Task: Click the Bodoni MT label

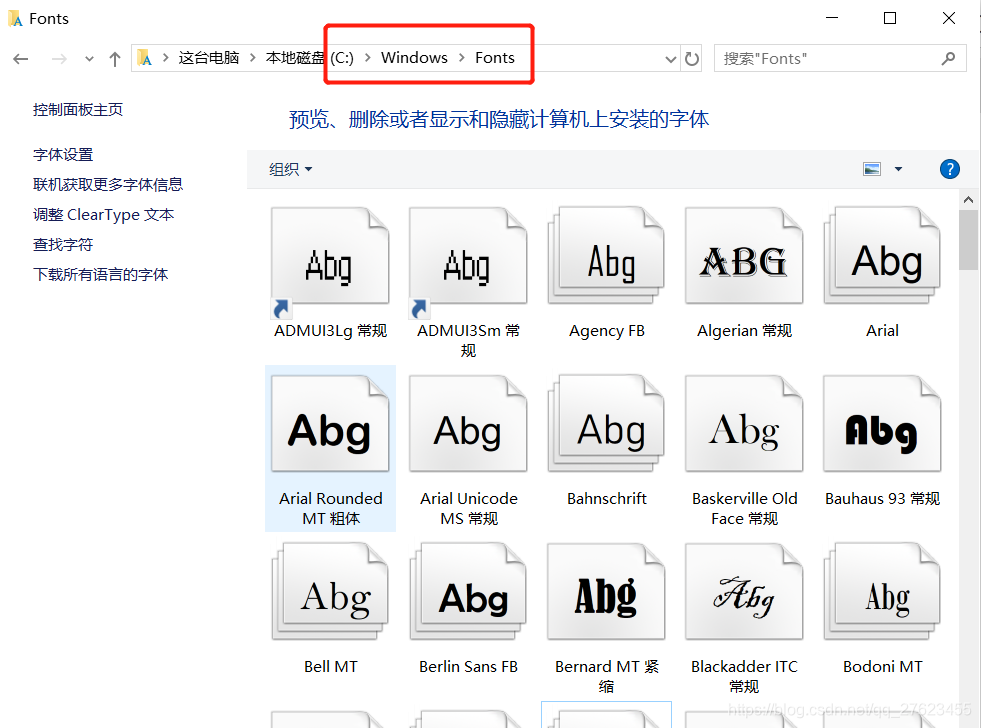Action: click(x=882, y=667)
